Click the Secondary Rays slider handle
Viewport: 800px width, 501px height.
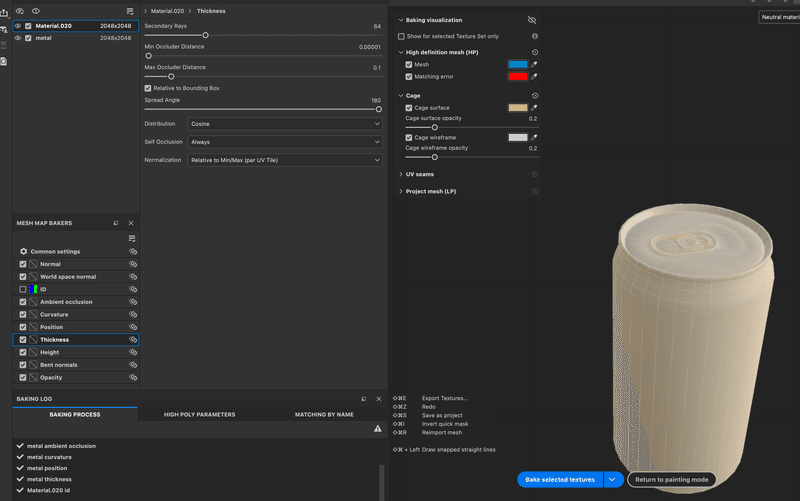206,35
